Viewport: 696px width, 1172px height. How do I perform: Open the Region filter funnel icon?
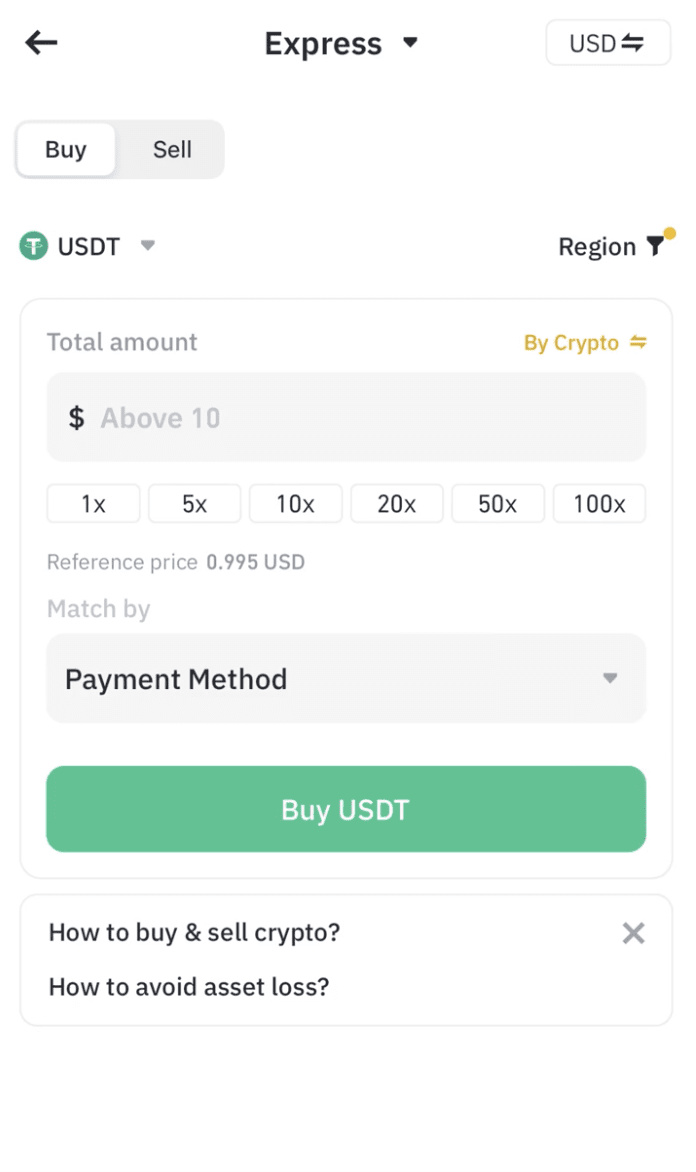coord(655,246)
